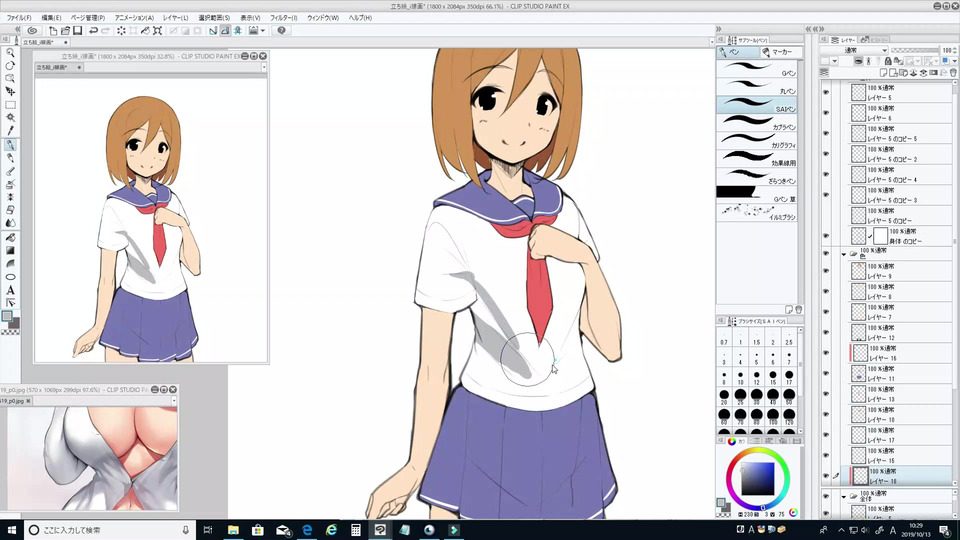960x540 pixels.
Task: Toggle Snap to Grid icon
Action: [237, 31]
